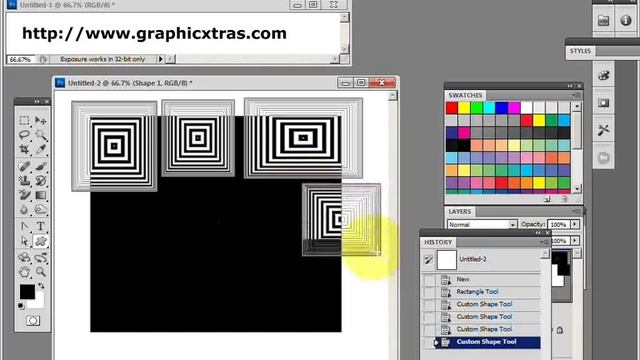Click the Opacity 100% field

pyautogui.click(x=559, y=224)
